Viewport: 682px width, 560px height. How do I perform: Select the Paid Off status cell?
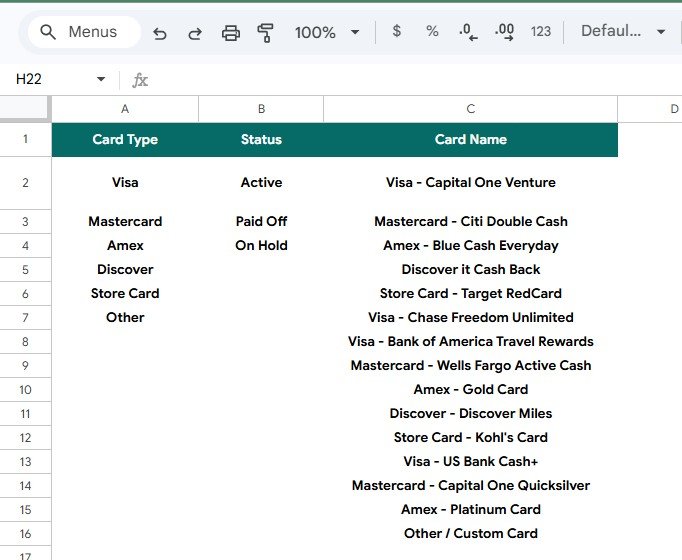coord(261,221)
